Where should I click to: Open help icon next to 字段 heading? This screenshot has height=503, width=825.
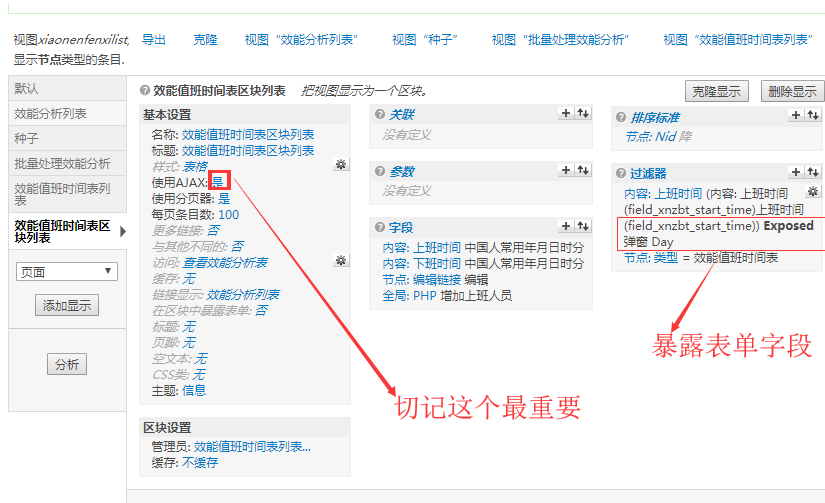378,228
